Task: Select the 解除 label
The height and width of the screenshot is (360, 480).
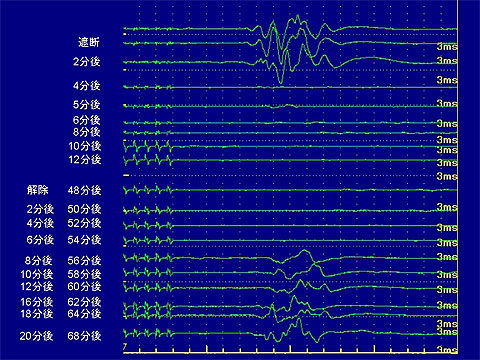Action: coord(38,190)
